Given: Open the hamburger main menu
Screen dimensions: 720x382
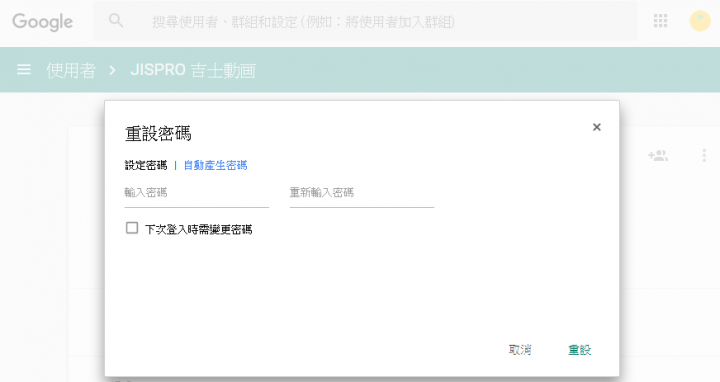Looking at the screenshot, I should point(24,70).
